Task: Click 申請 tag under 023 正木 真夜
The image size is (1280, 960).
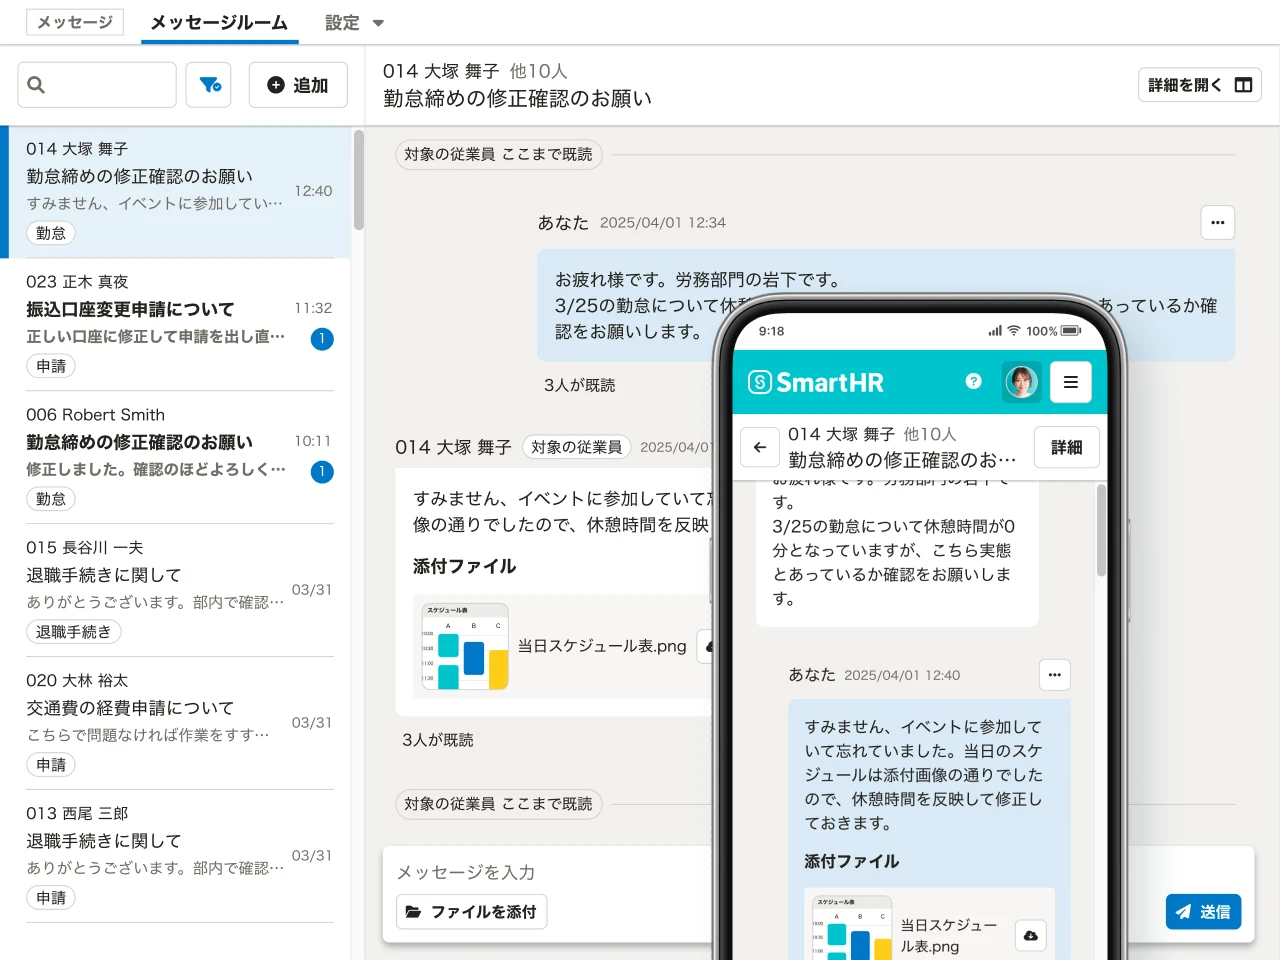Action: [x=51, y=366]
